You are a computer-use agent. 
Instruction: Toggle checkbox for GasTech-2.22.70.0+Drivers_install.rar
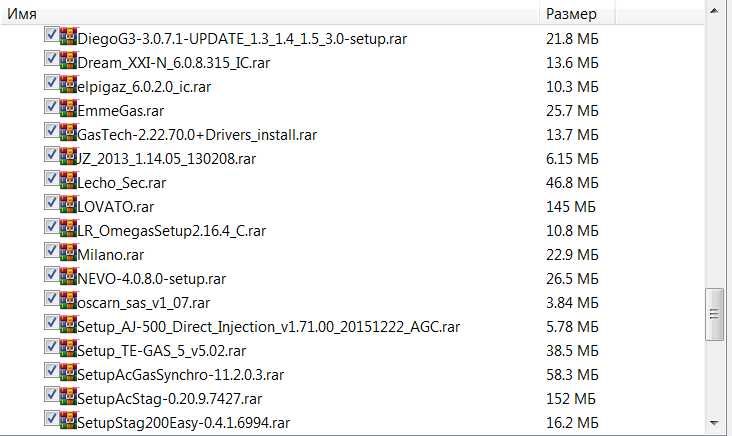pyautogui.click(x=51, y=131)
